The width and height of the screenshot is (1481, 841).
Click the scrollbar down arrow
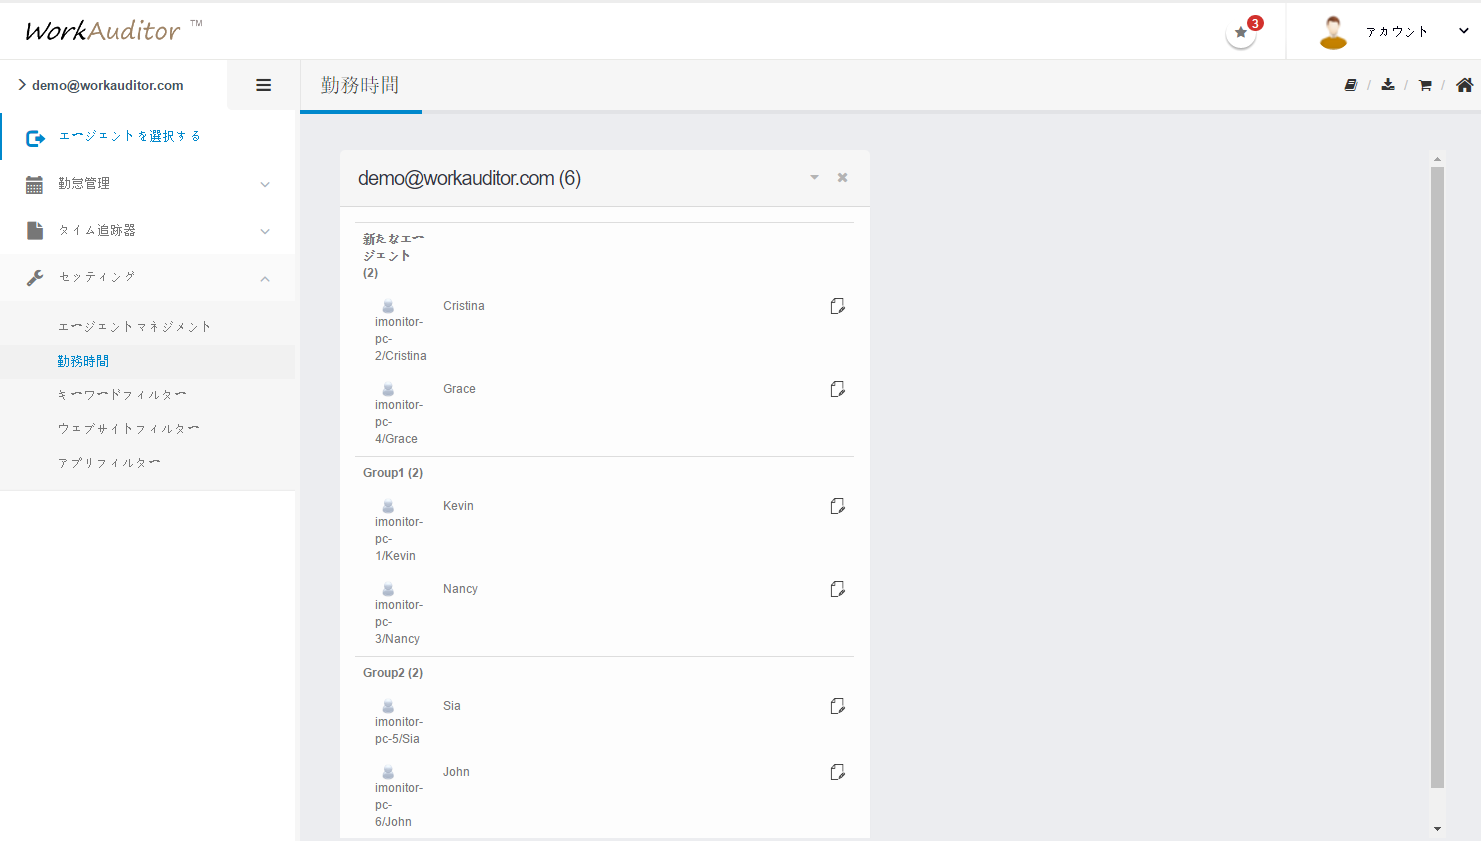click(x=1437, y=829)
